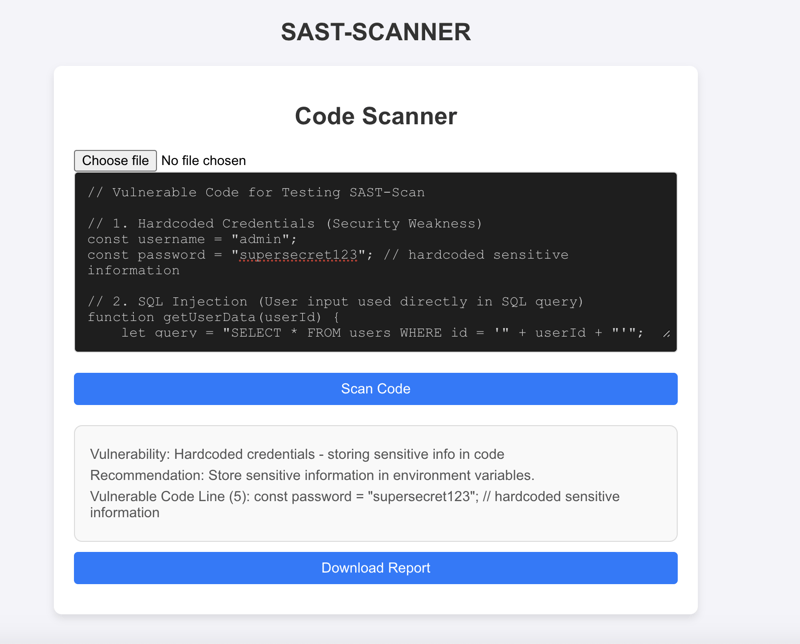This screenshot has height=644, width=800.
Task: Select the SAST-SCANNER page title
Action: point(375,31)
